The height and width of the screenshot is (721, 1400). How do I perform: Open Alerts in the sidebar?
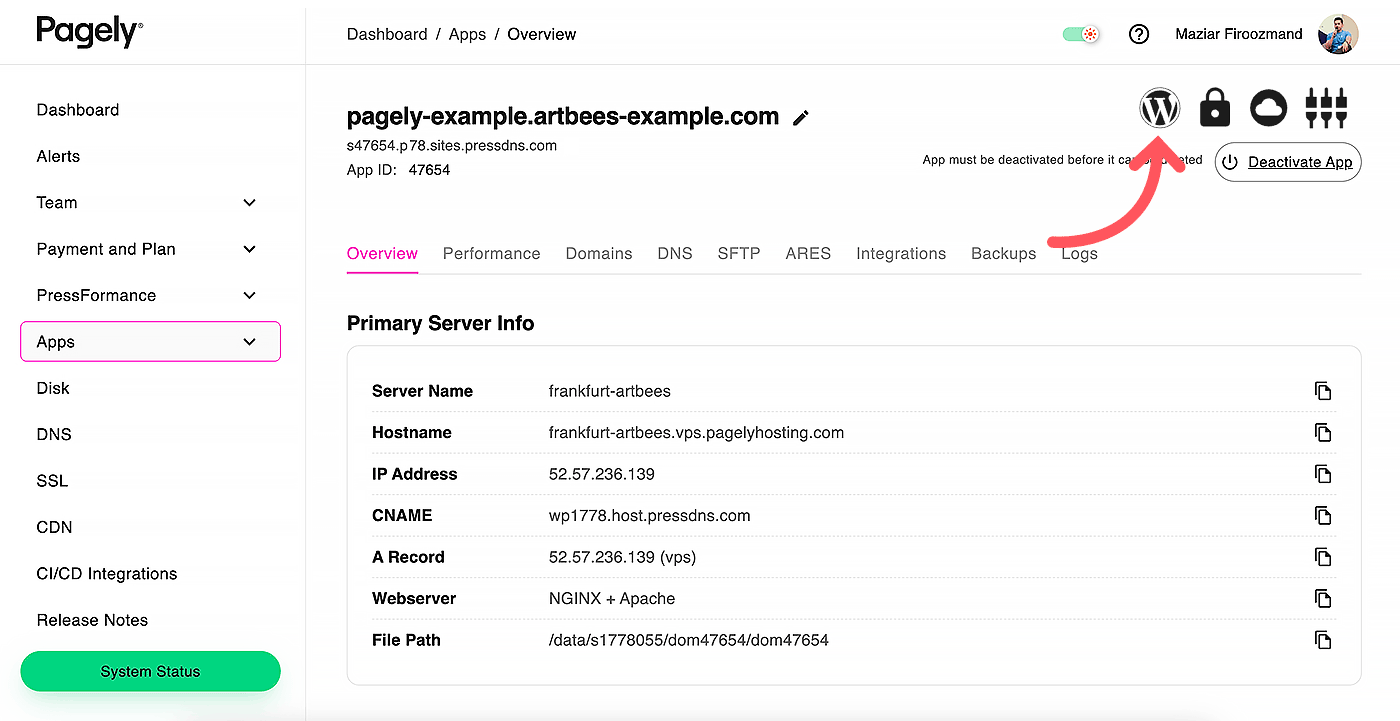point(58,156)
